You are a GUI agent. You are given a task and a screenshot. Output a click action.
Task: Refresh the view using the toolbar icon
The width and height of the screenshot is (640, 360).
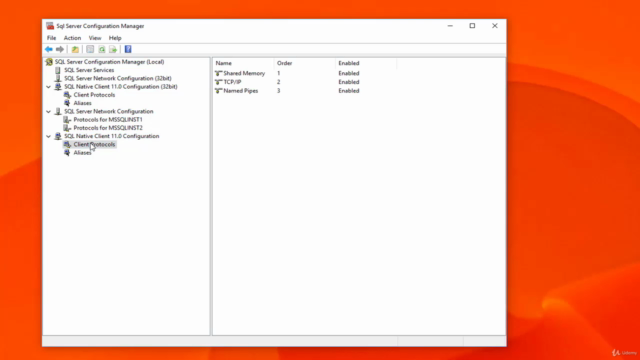[x=102, y=49]
